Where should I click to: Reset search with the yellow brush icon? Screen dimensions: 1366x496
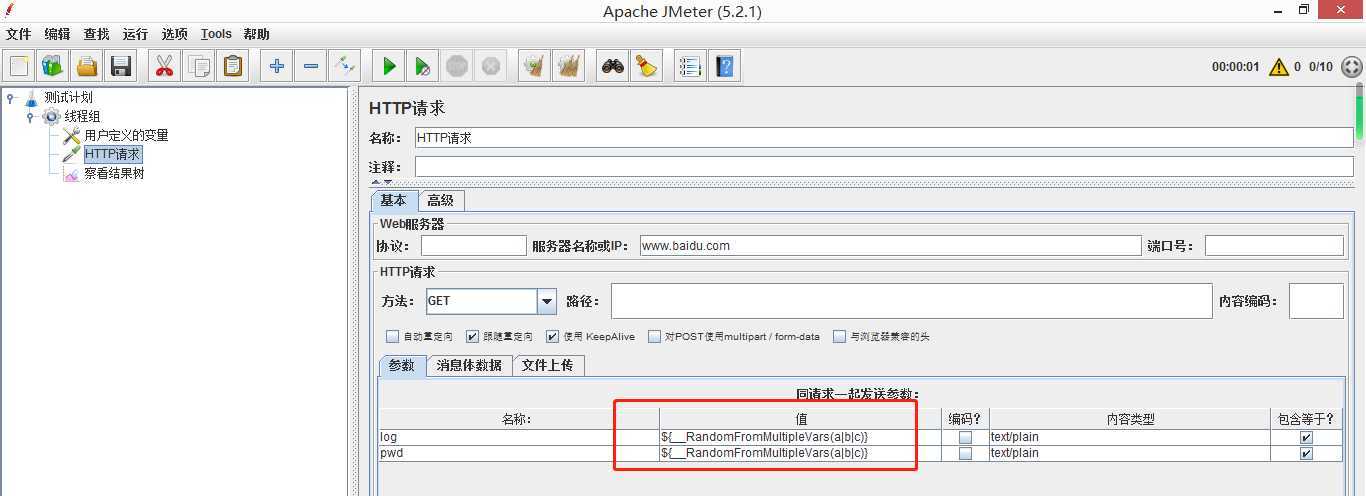coord(647,66)
